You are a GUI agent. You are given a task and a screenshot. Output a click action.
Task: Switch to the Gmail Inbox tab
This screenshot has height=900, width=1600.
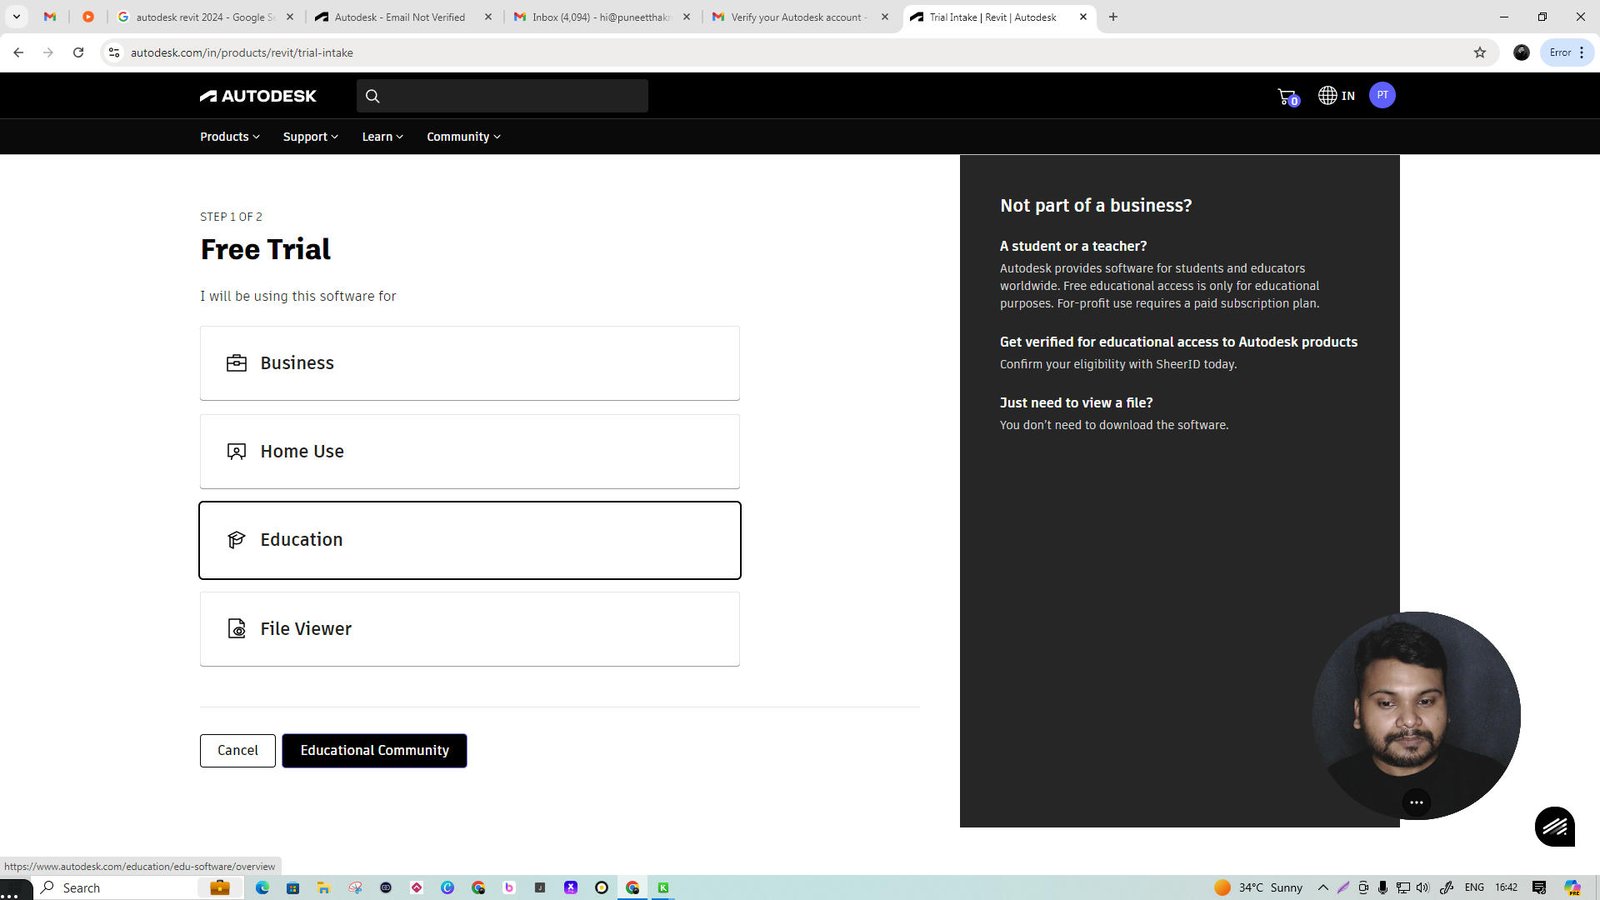pos(600,17)
